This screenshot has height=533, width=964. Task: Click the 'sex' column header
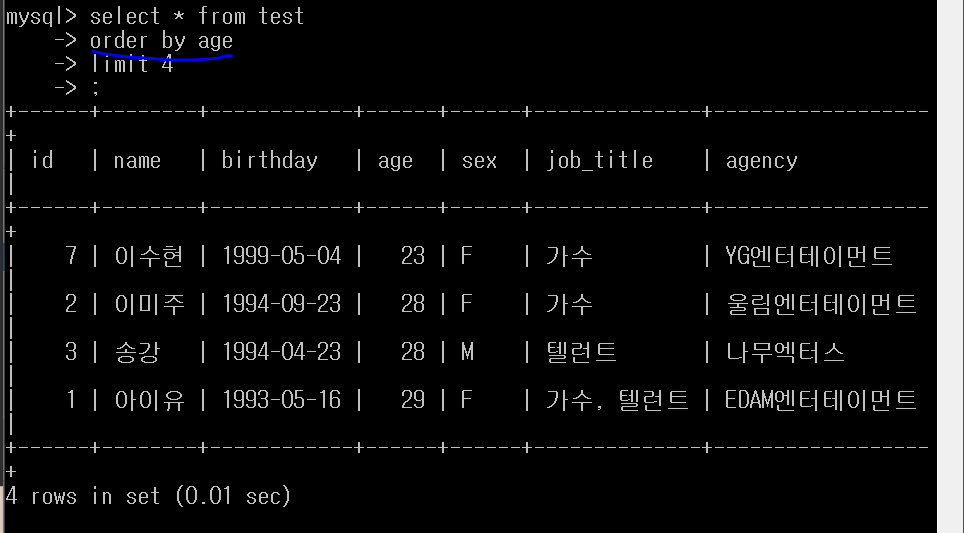coord(479,161)
